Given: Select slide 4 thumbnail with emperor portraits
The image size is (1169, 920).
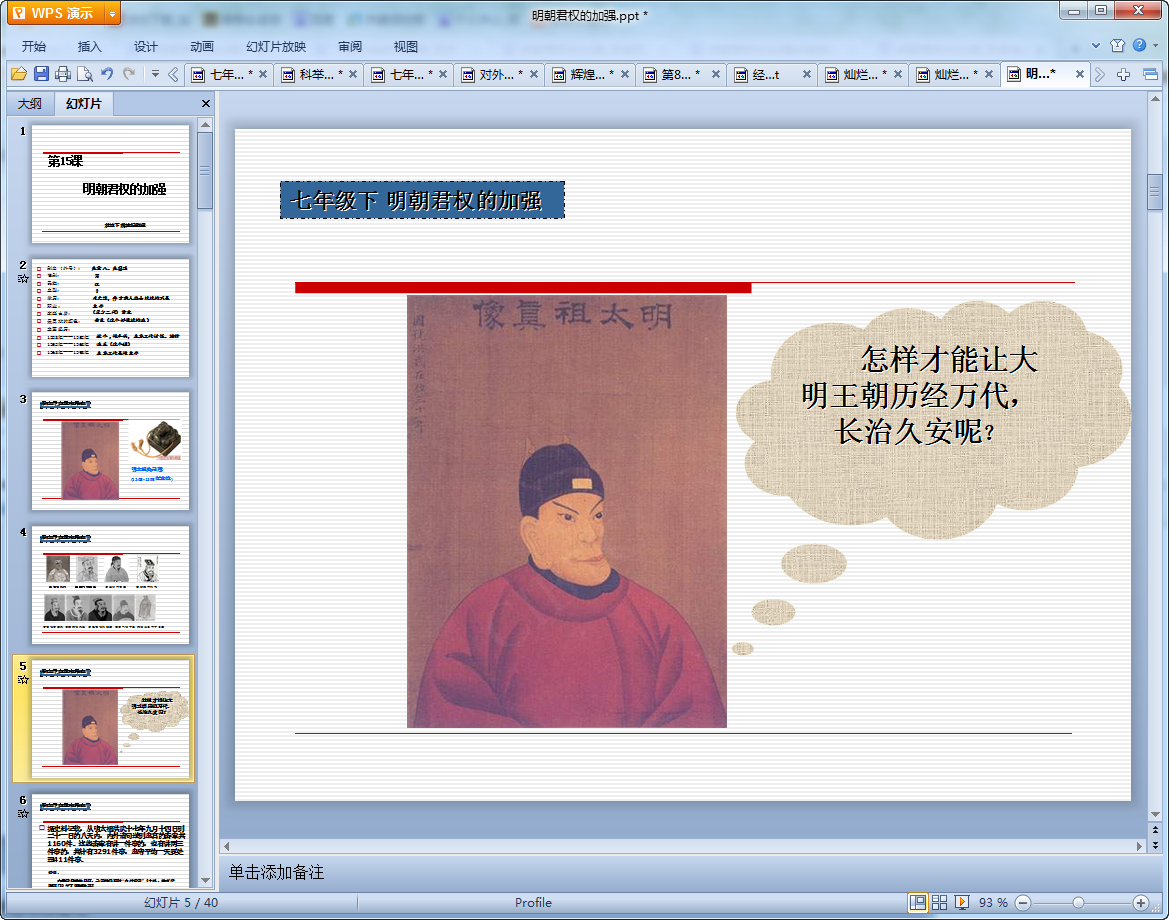Looking at the screenshot, I should point(110,585).
